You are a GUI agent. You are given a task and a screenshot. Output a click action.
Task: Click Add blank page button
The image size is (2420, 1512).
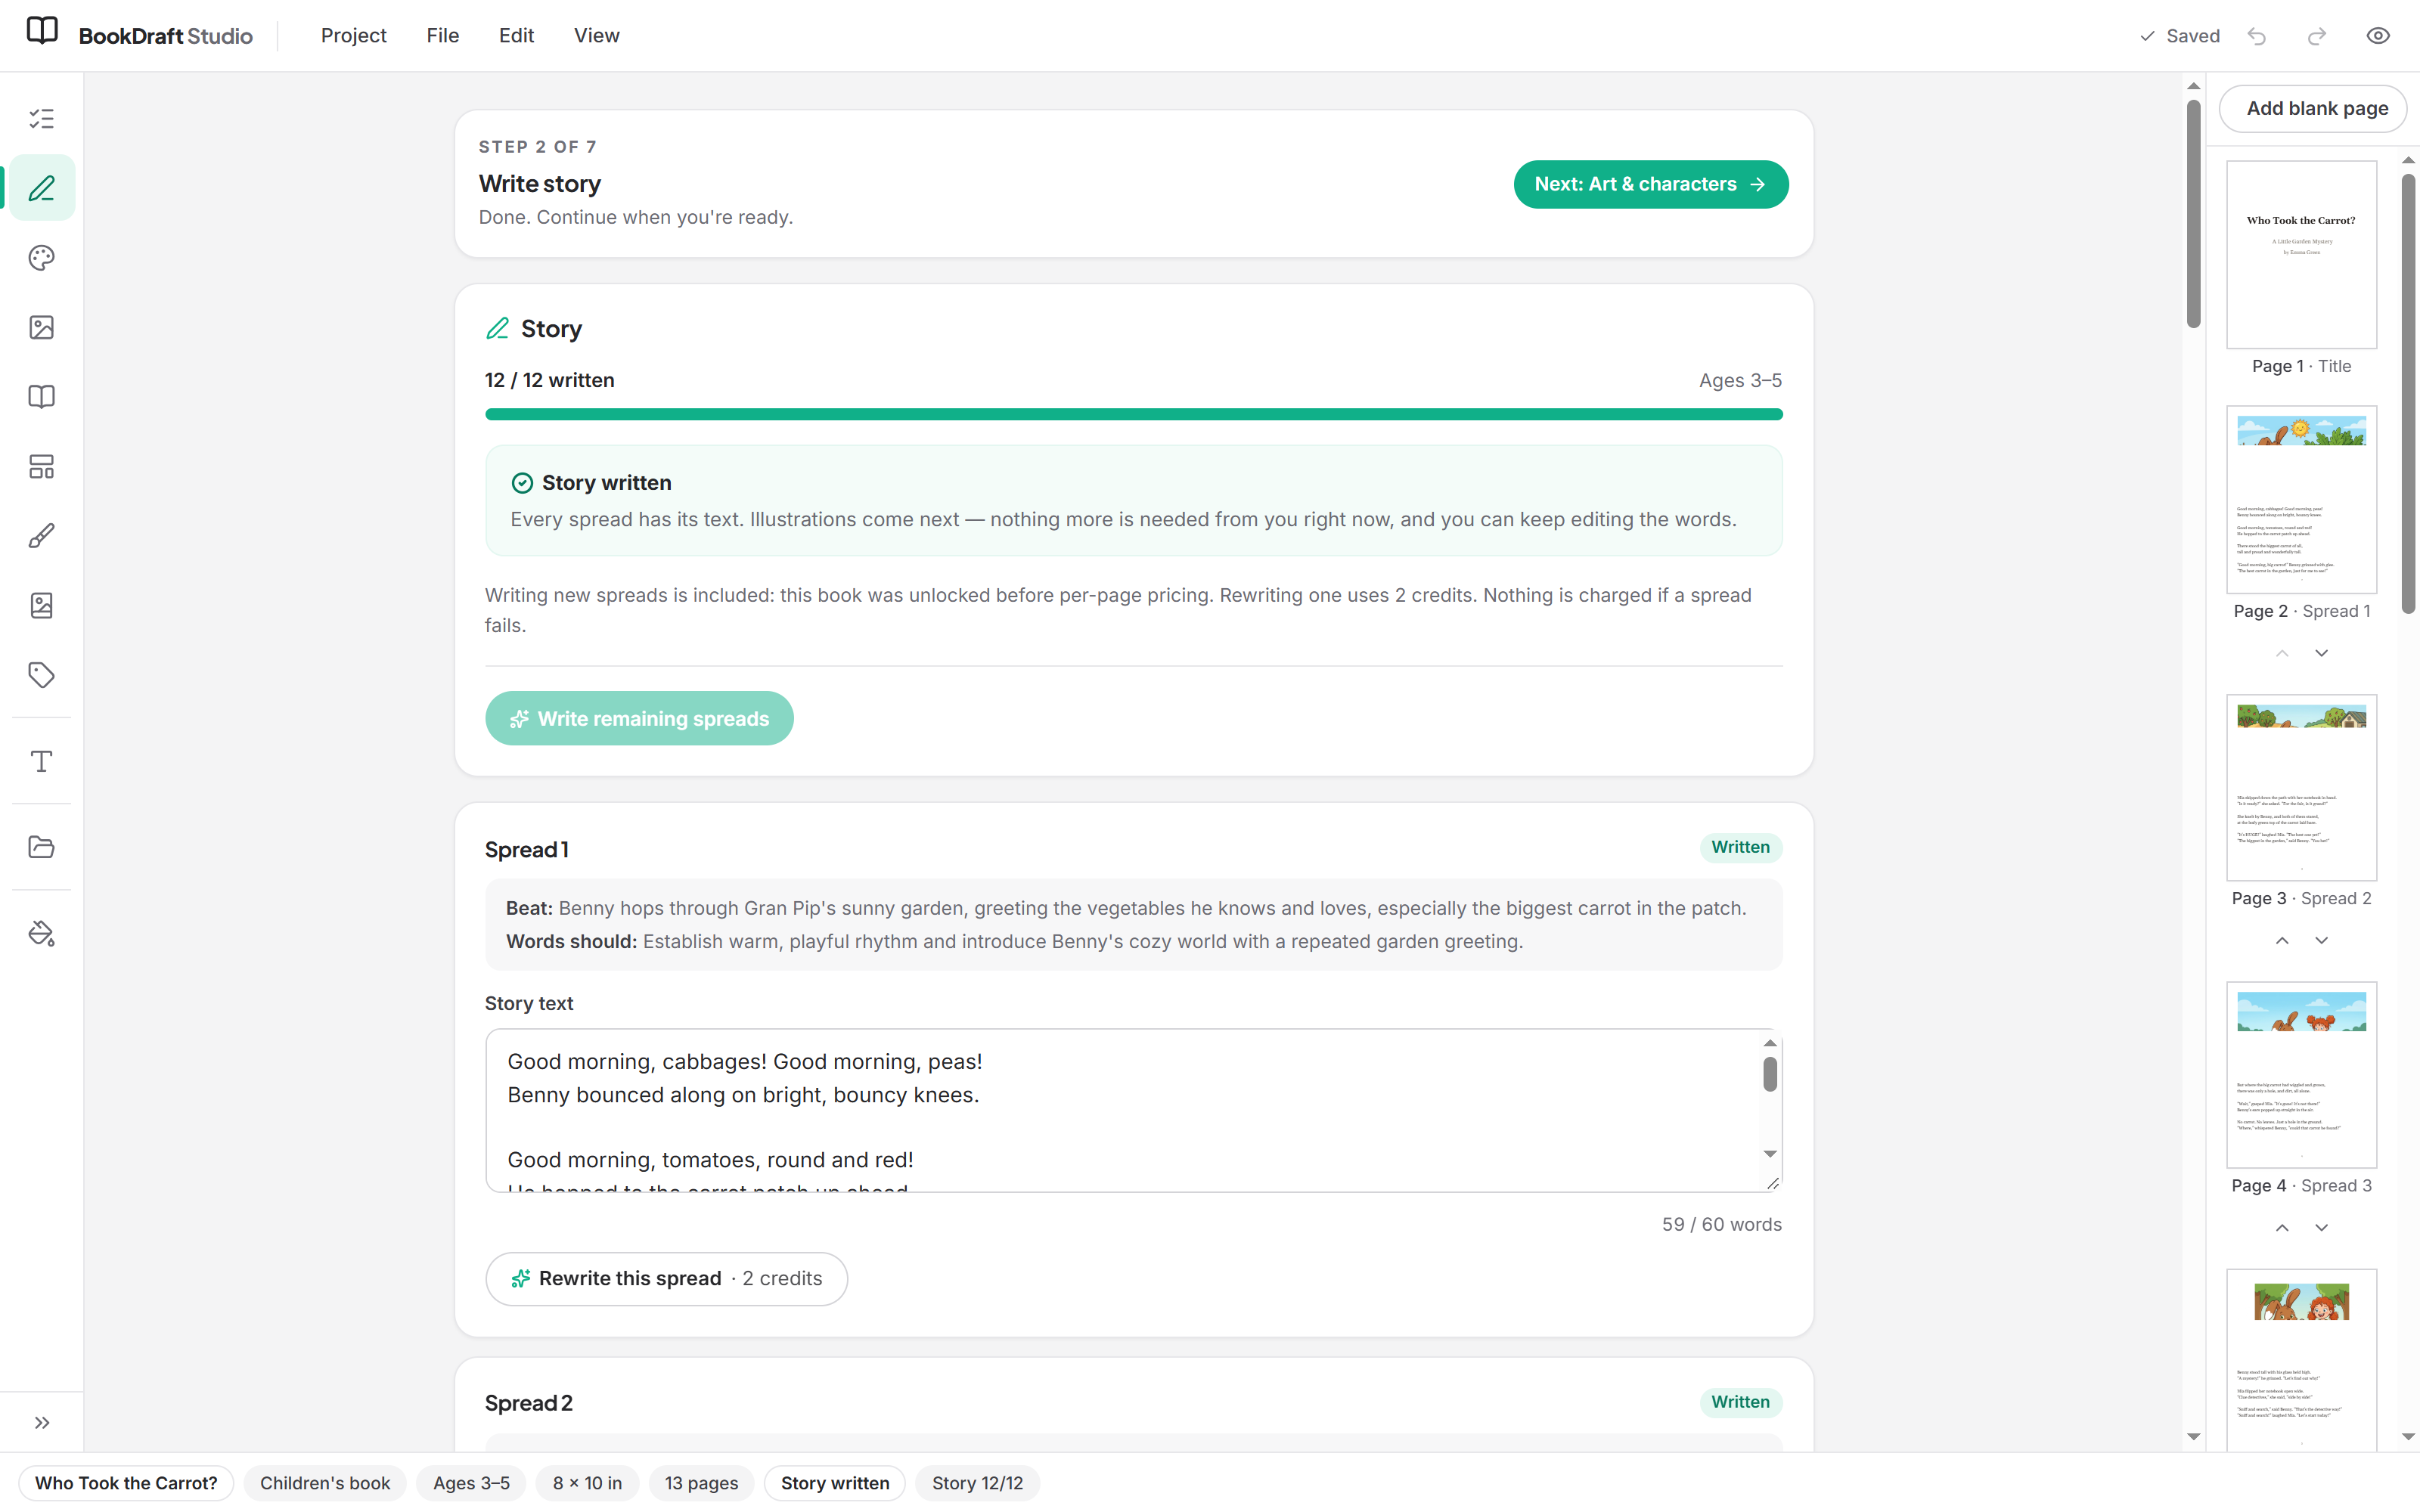click(2312, 108)
